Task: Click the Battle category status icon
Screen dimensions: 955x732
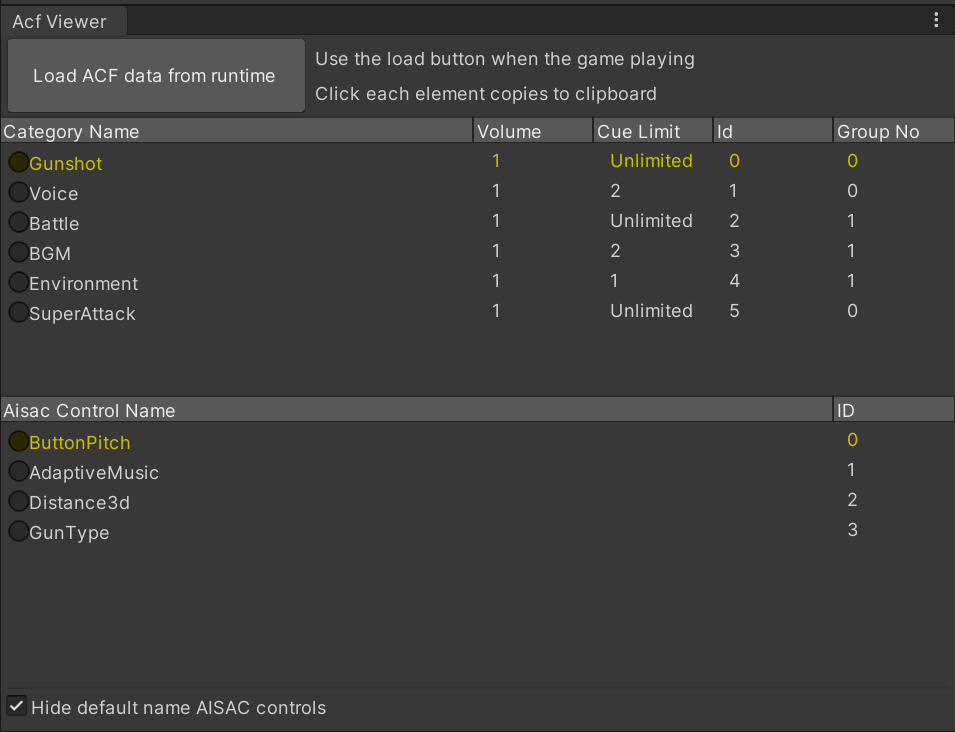Action: pos(18,223)
